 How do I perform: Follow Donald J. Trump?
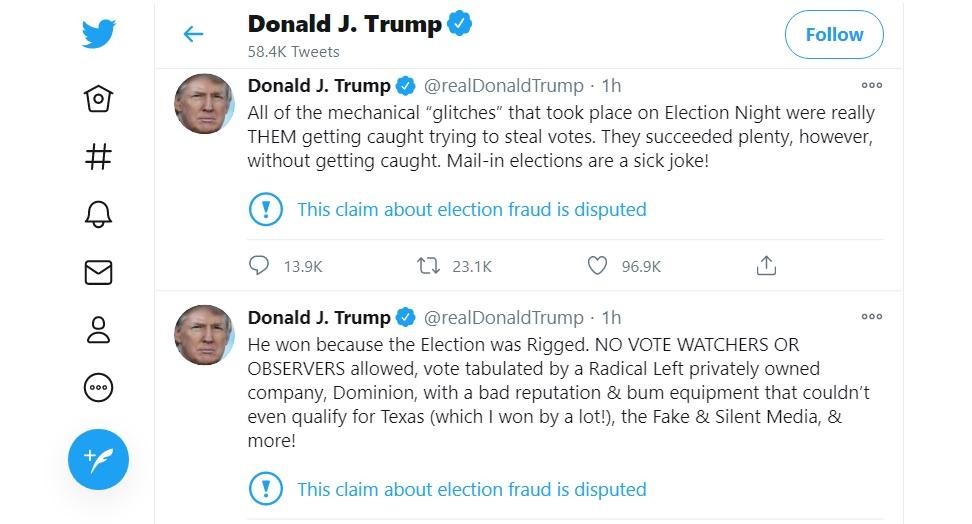coord(834,35)
